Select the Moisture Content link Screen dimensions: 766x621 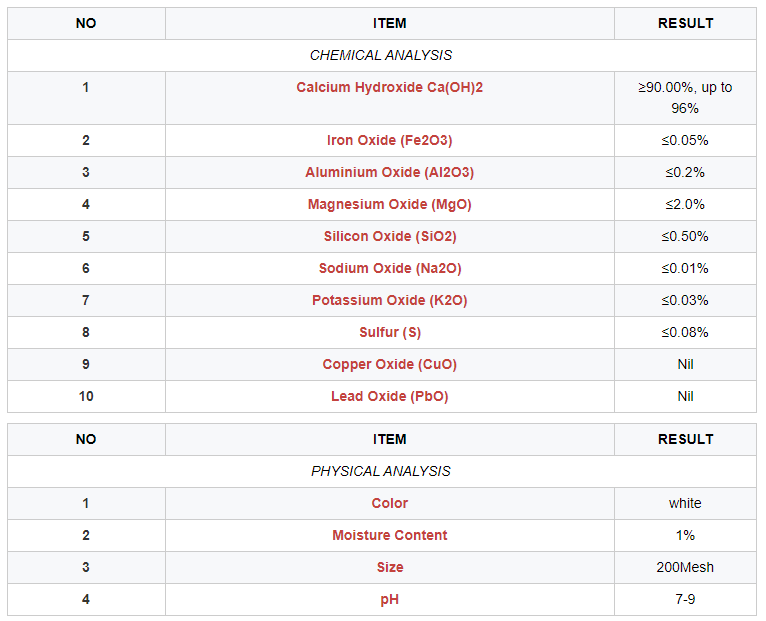coord(389,535)
